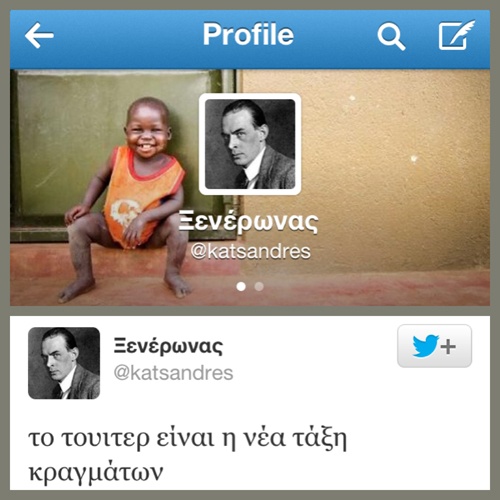The height and width of the screenshot is (500, 500).
Task: Open the tweet text about τουιτερ
Action: point(188,455)
